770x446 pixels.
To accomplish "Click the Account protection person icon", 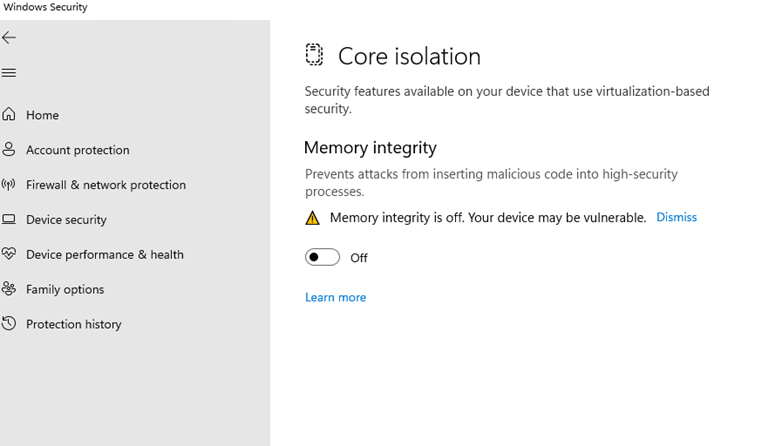I will (x=9, y=149).
